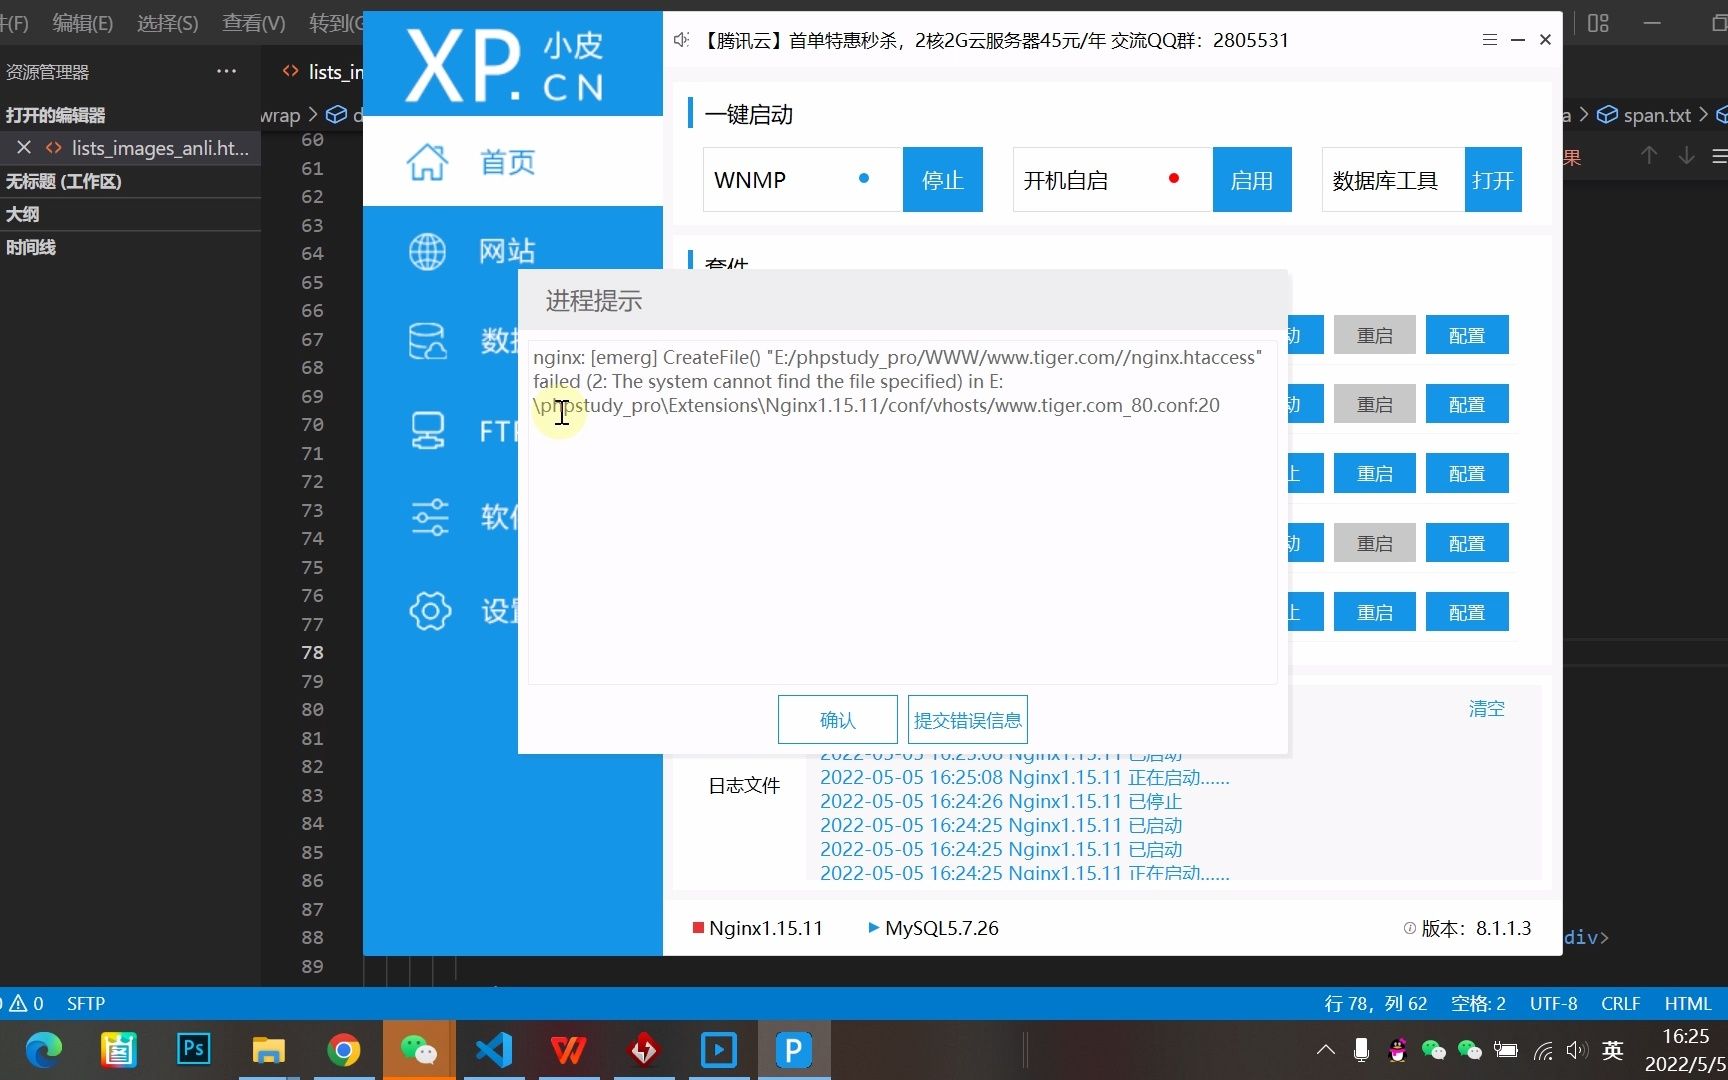The height and width of the screenshot is (1080, 1728).
Task: Expand the 无标题 (工作区) section
Action: pos(130,181)
